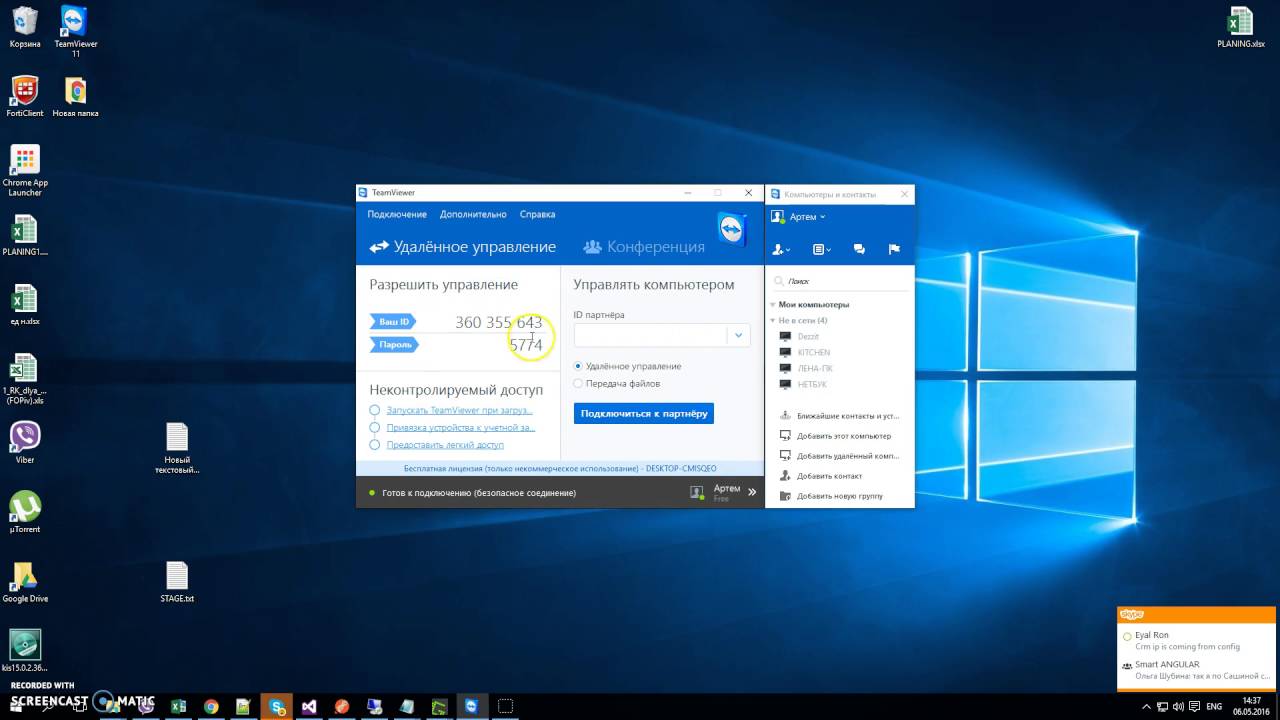The height and width of the screenshot is (720, 1280).
Task: Click the Поиск search field in the contacts panel
Action: coord(840,282)
